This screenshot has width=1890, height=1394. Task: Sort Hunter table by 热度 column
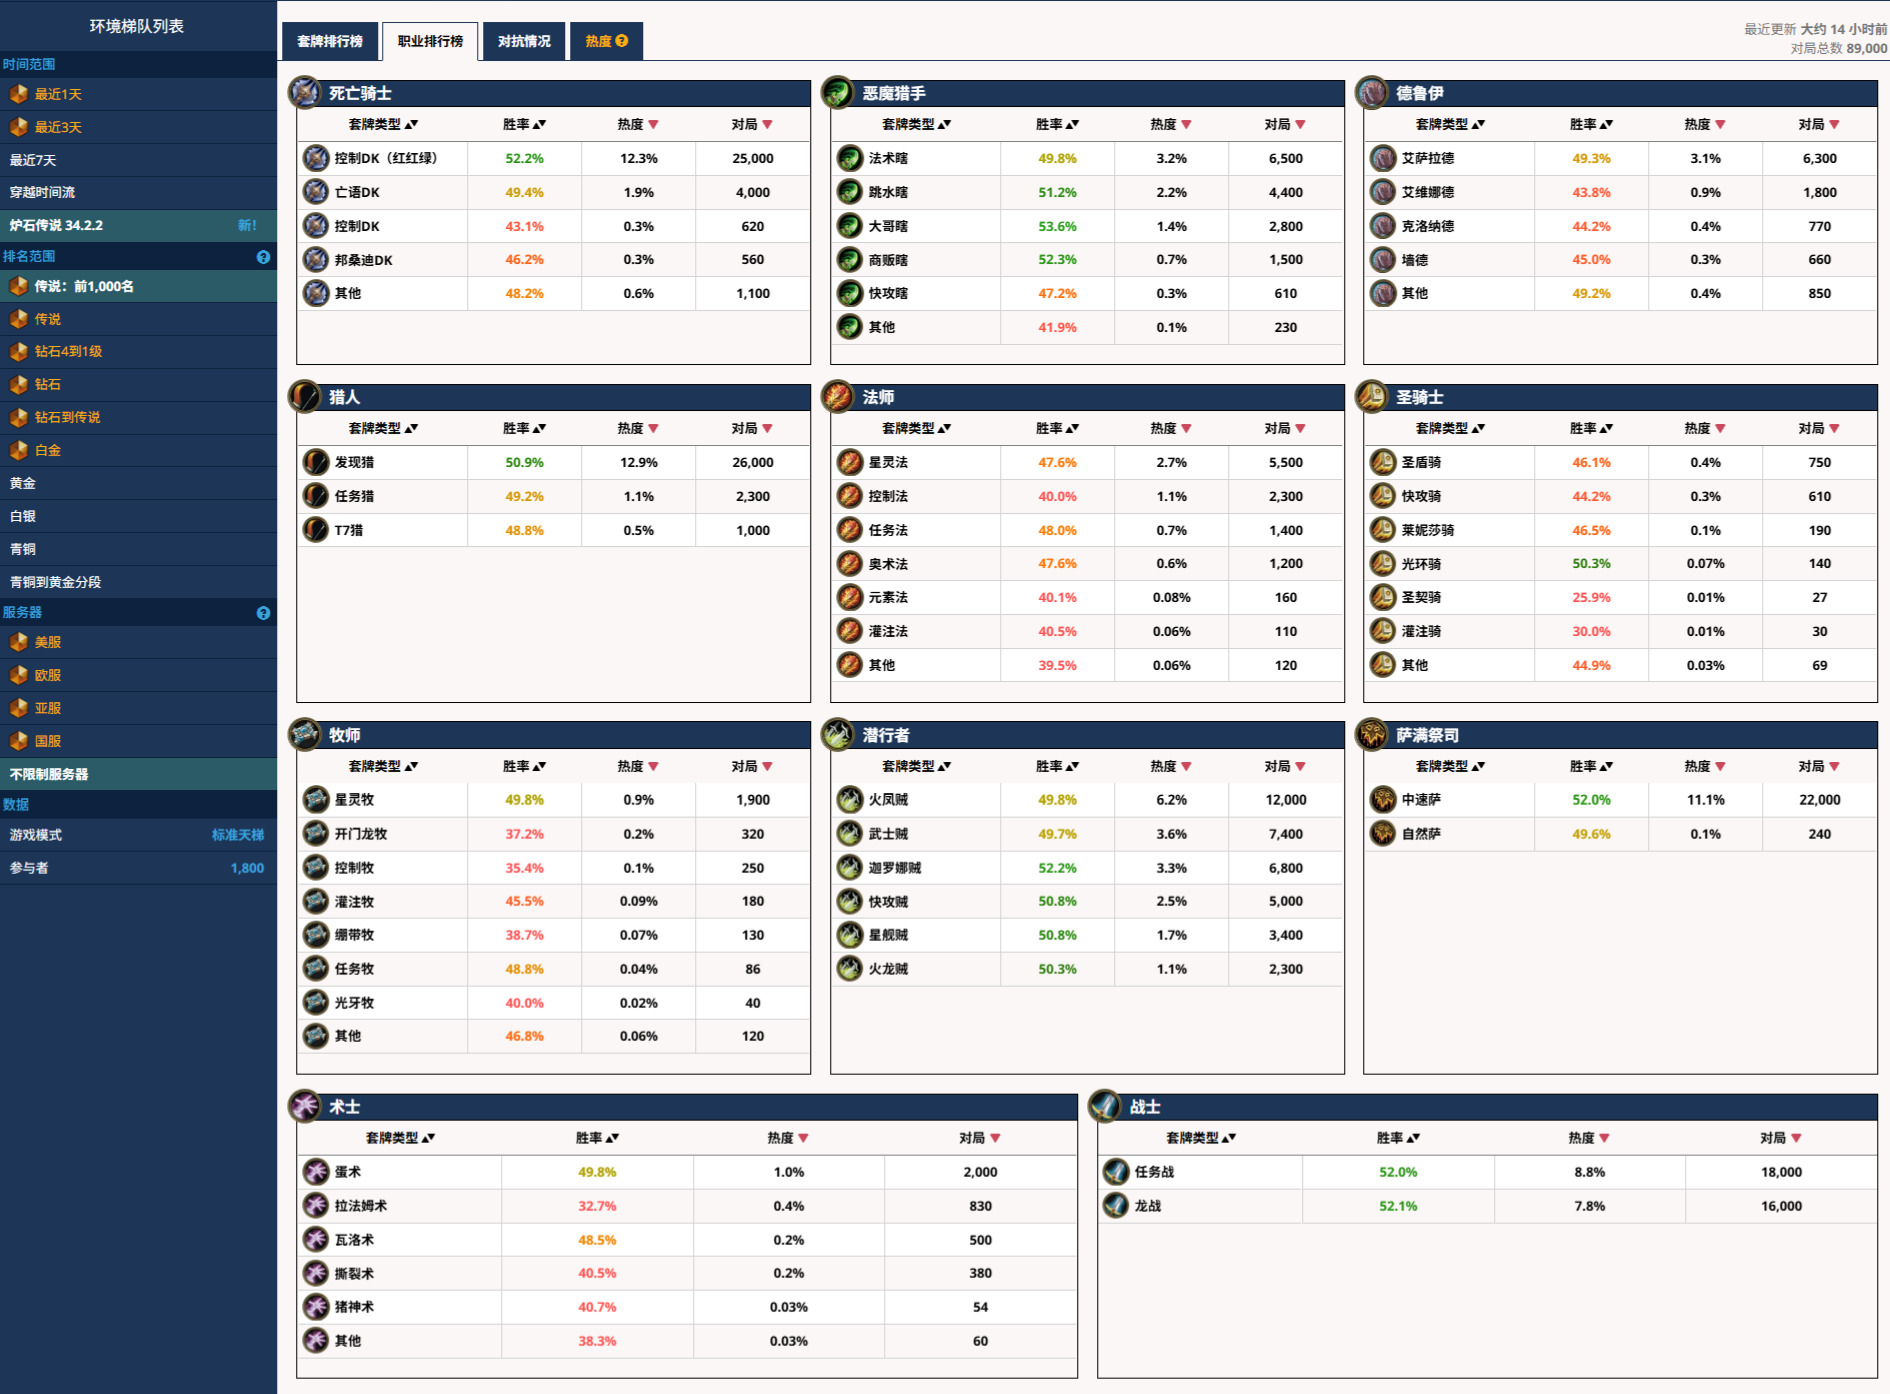coord(638,429)
